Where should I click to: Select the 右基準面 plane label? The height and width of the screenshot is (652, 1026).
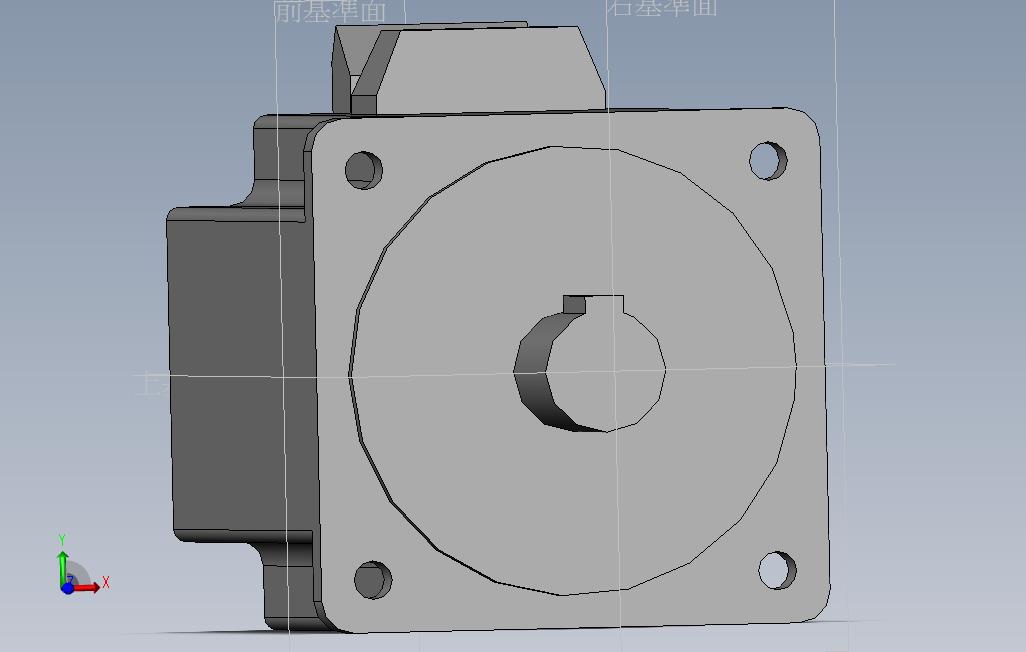[x=663, y=8]
